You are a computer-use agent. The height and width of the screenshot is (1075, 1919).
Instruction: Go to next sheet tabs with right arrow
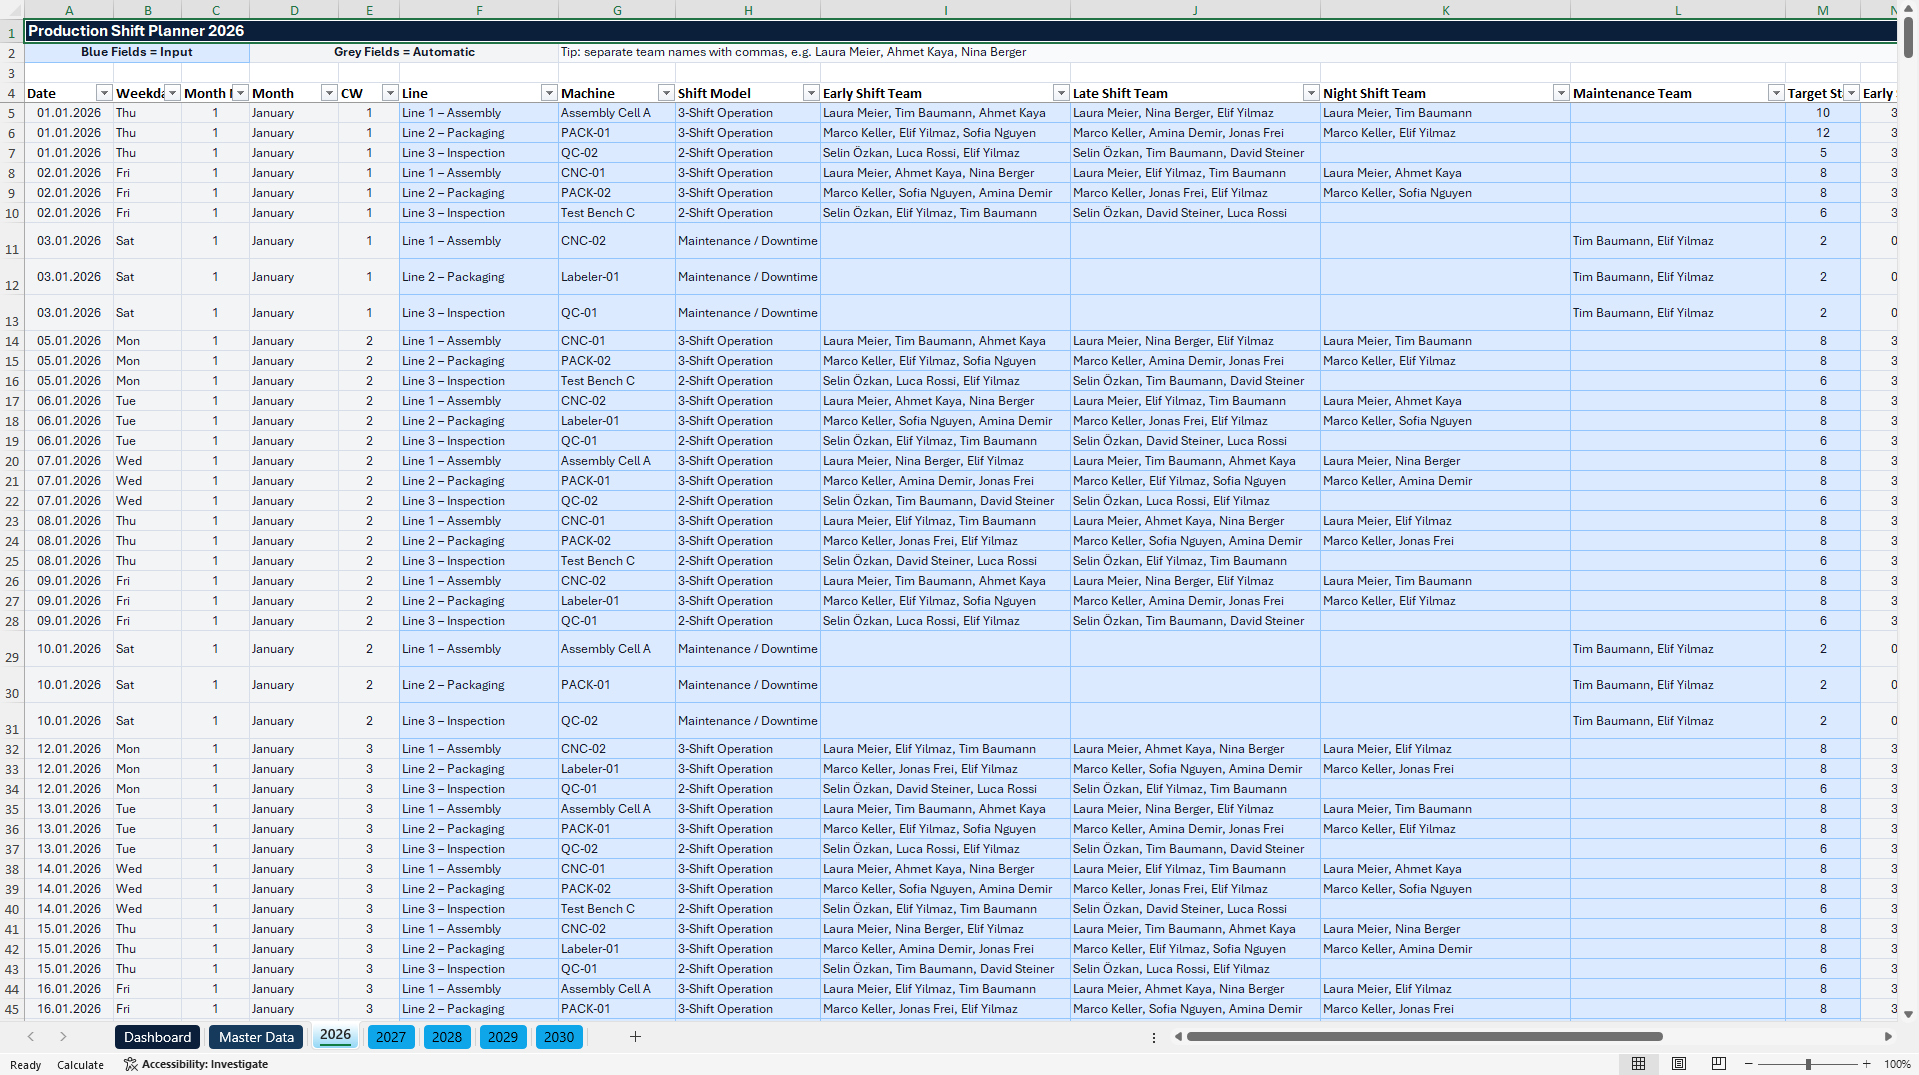[63, 1037]
